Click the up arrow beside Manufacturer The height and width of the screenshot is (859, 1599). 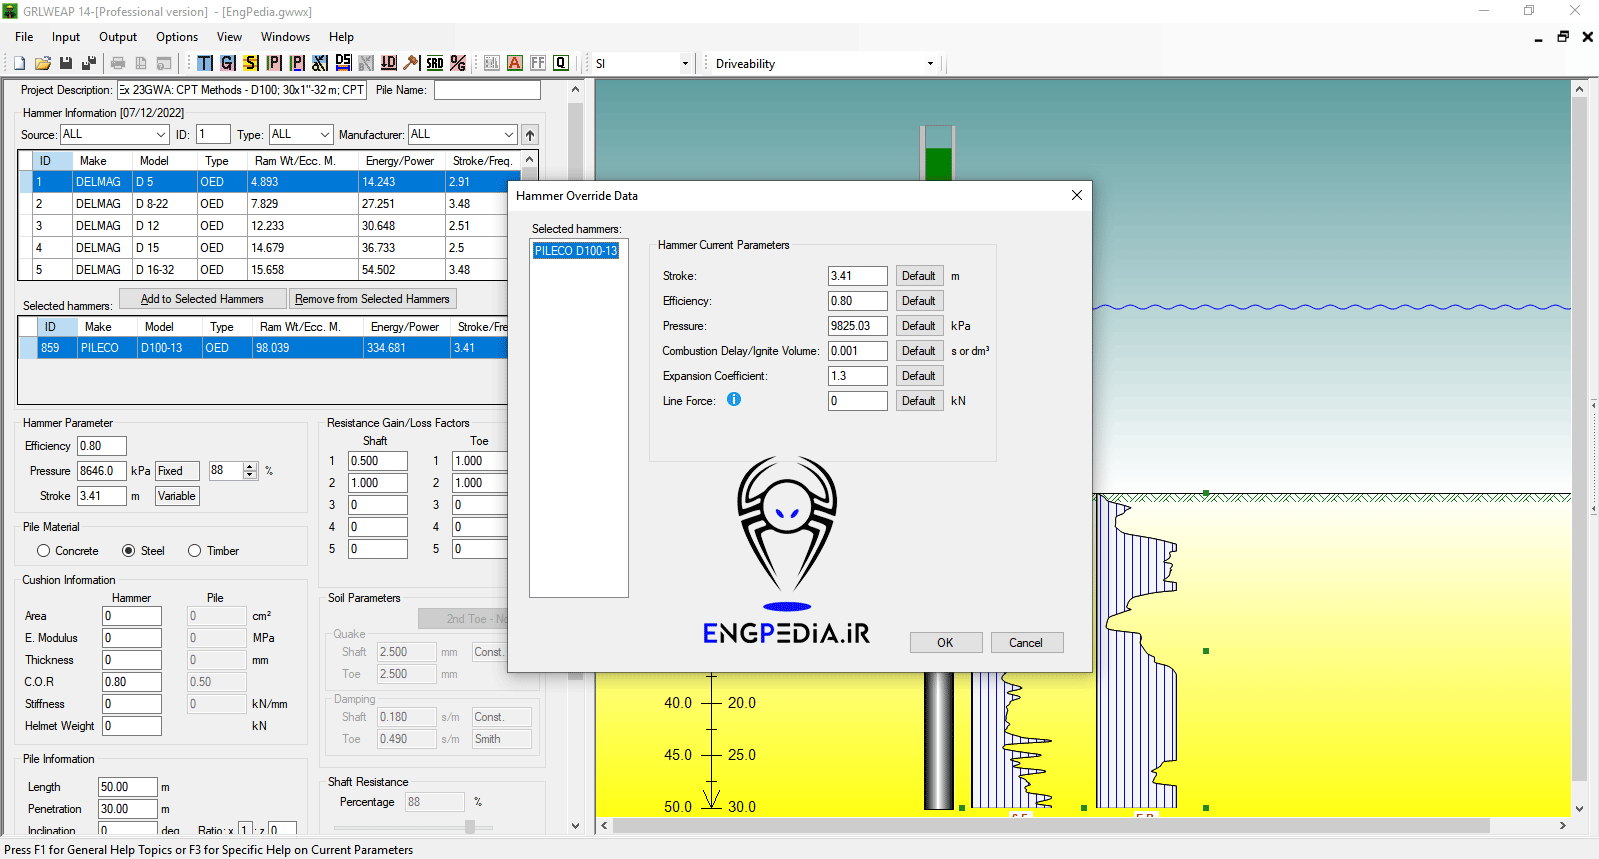[530, 134]
